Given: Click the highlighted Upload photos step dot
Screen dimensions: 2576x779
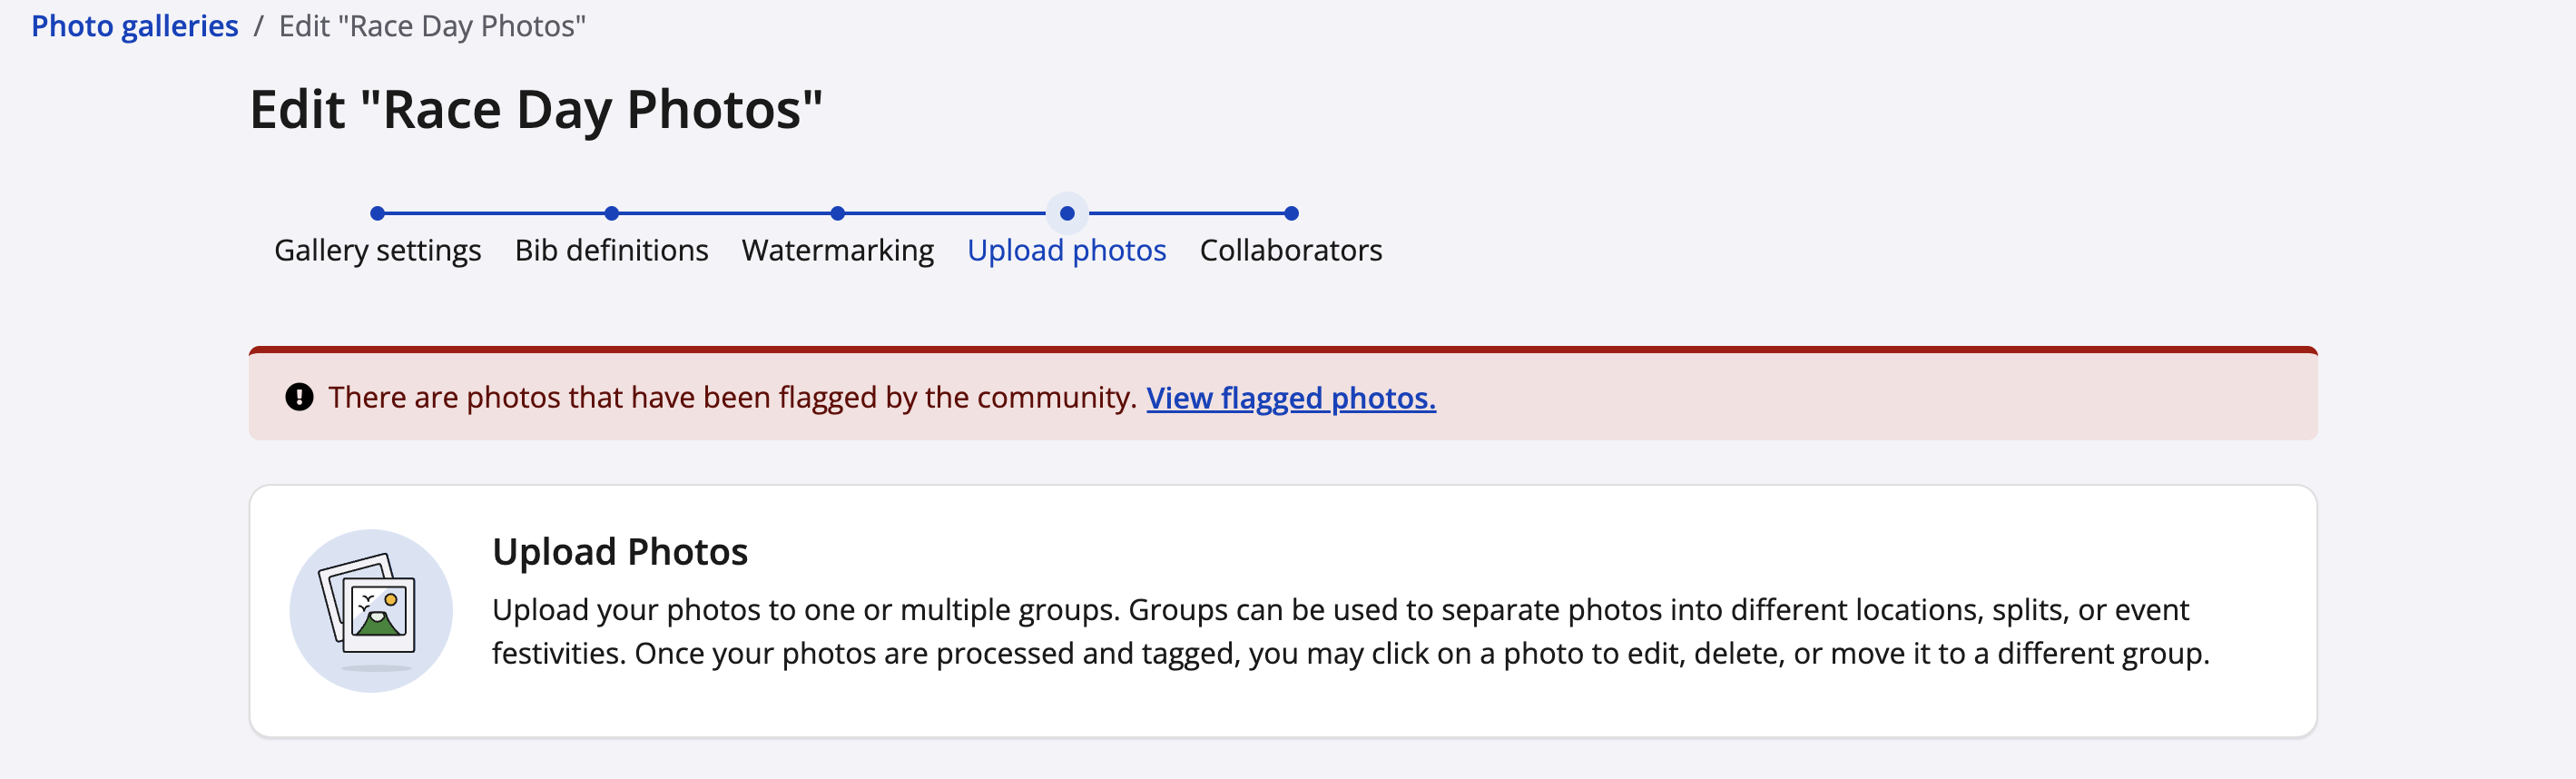Looking at the screenshot, I should [x=1066, y=213].
